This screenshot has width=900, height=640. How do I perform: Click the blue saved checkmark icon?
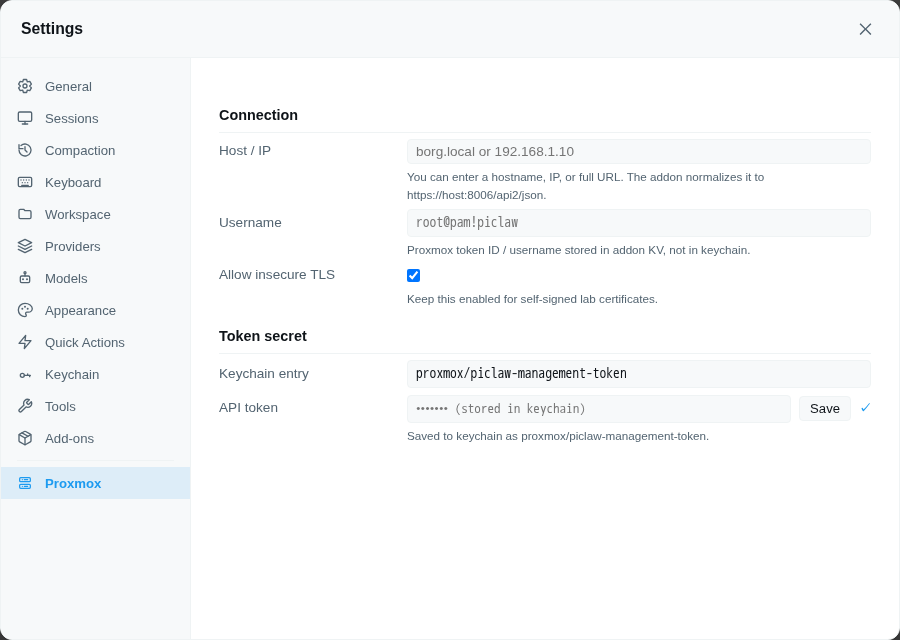click(x=866, y=408)
